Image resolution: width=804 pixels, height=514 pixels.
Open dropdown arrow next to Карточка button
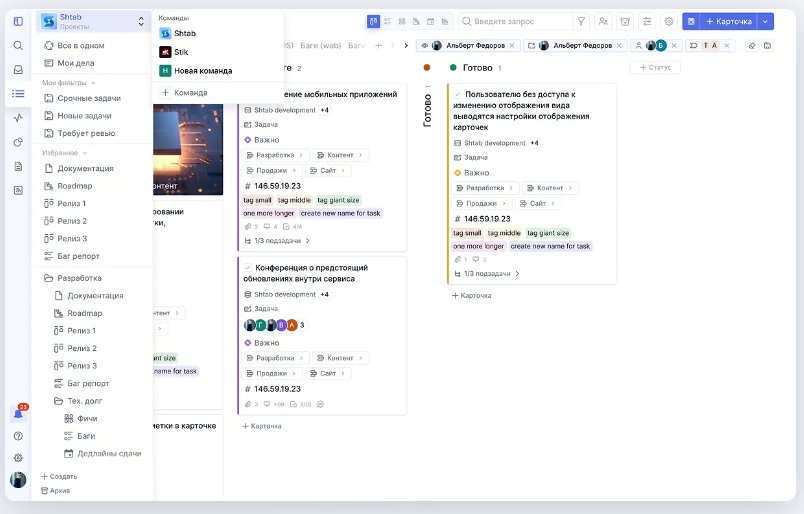tap(766, 21)
